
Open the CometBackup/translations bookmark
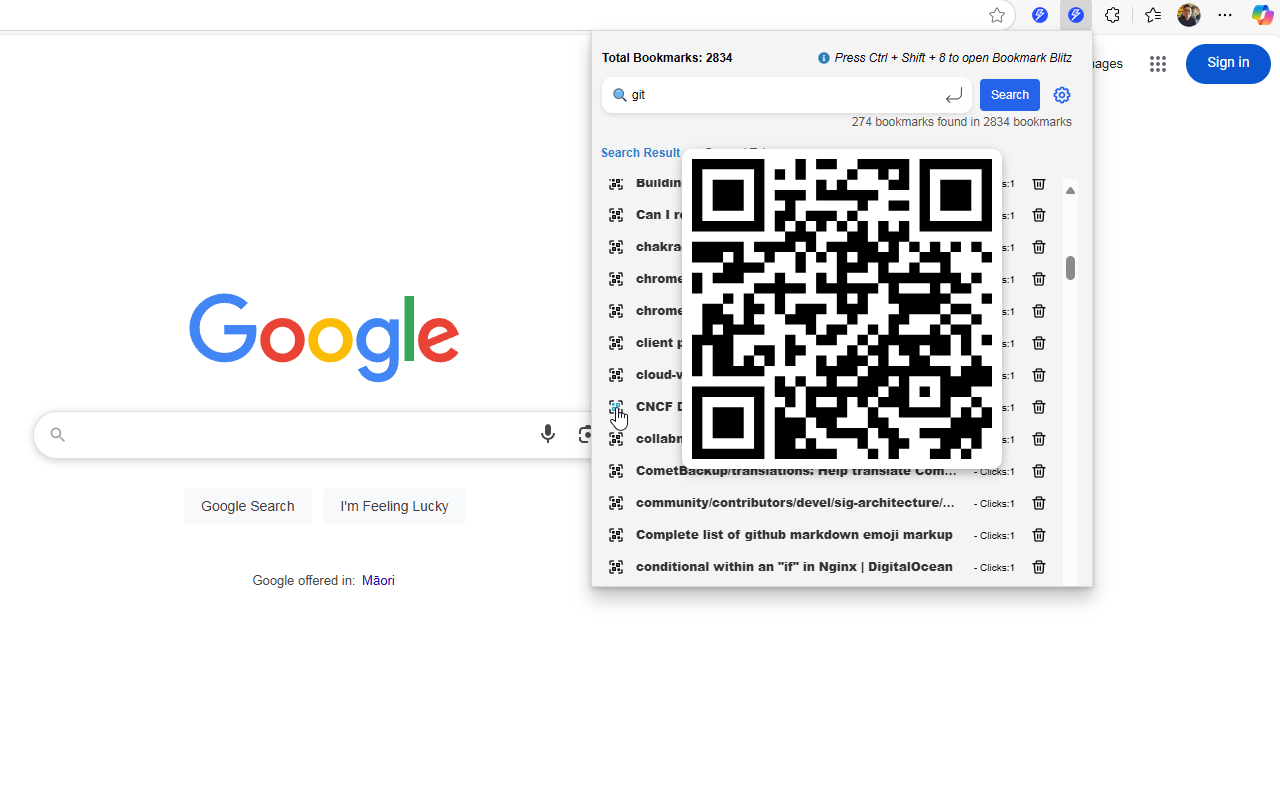pos(795,471)
